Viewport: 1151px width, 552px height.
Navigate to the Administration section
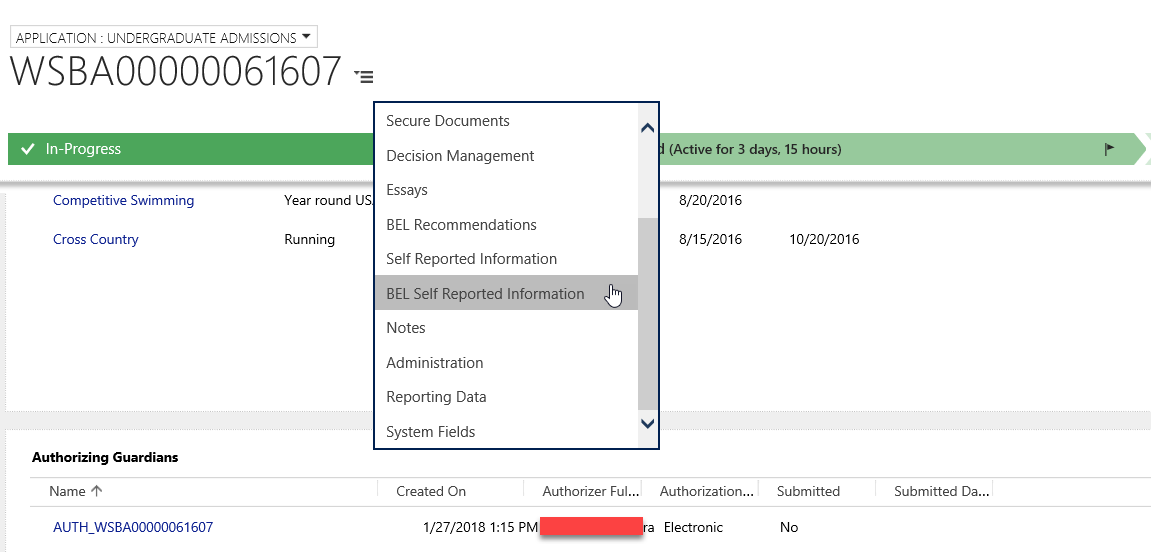pos(435,363)
